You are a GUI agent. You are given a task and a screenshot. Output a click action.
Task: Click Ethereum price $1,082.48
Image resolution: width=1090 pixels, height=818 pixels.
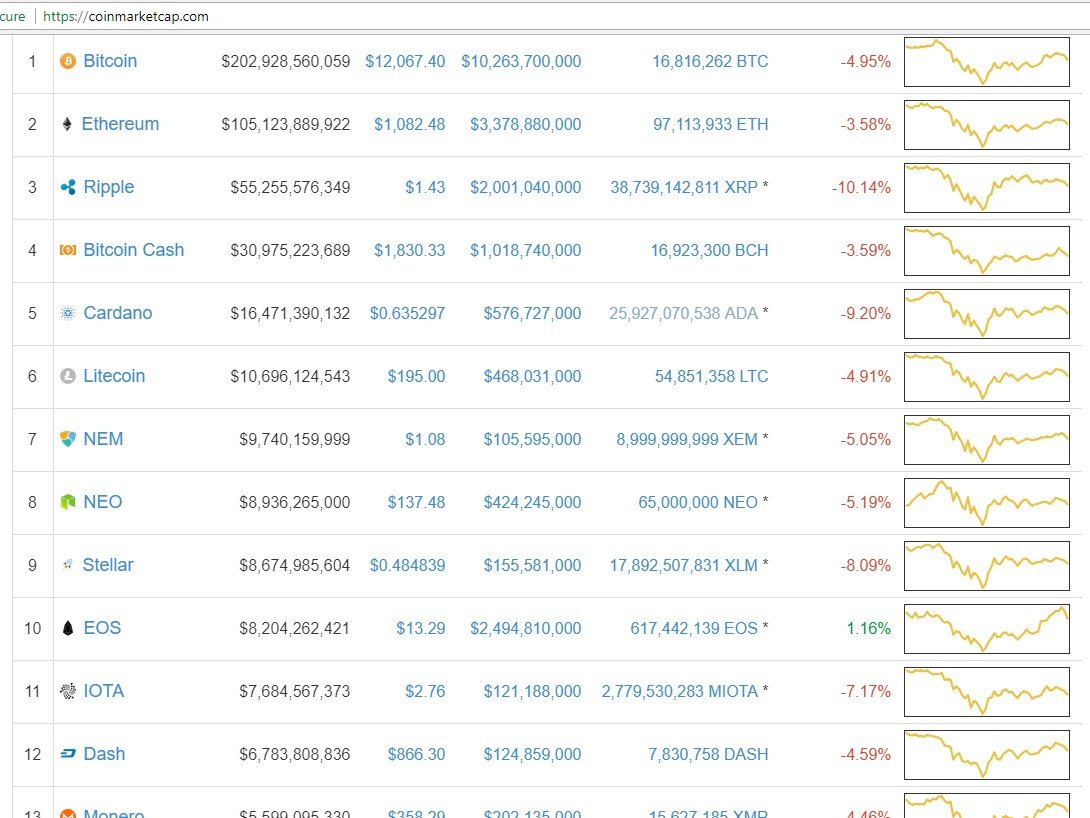point(409,124)
